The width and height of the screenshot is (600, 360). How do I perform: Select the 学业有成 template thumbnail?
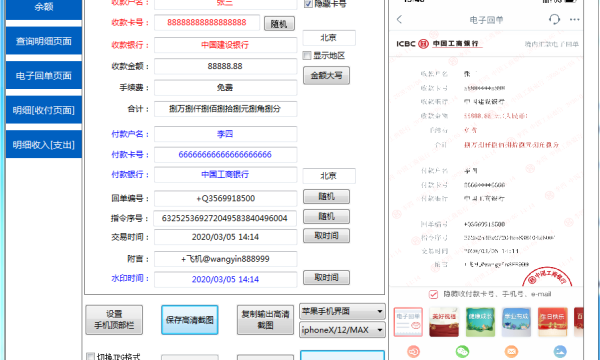[516, 322]
